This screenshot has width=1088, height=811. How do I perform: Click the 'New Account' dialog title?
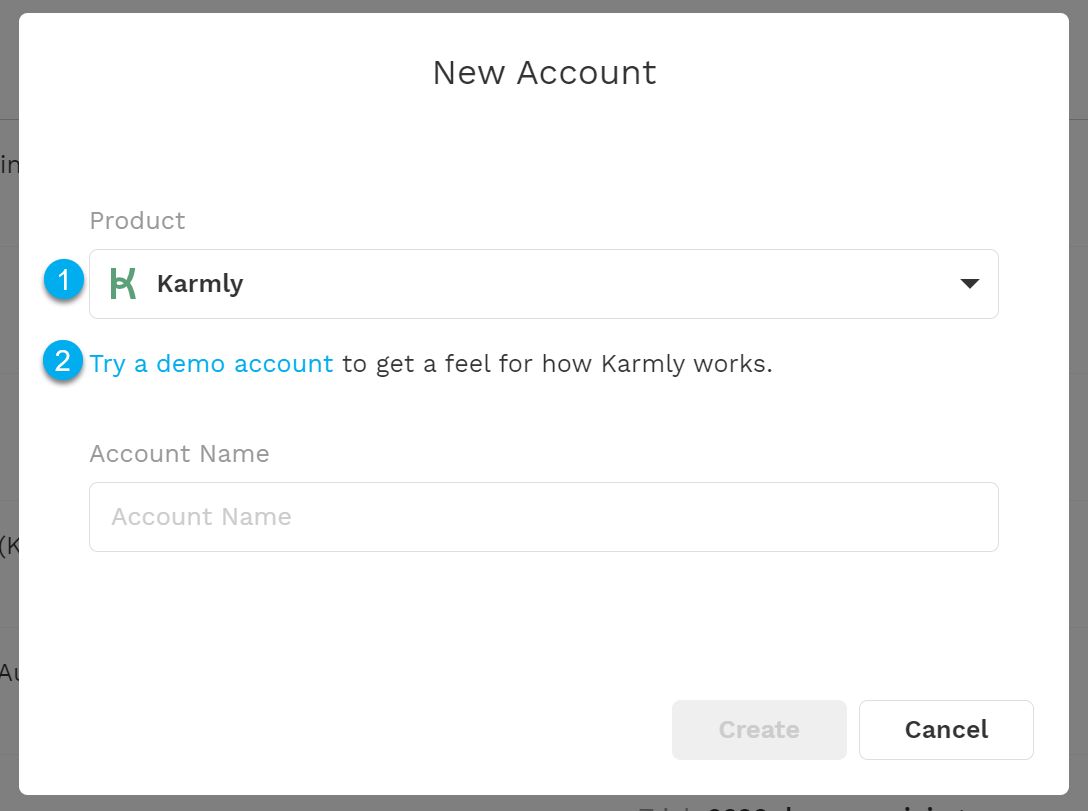545,73
